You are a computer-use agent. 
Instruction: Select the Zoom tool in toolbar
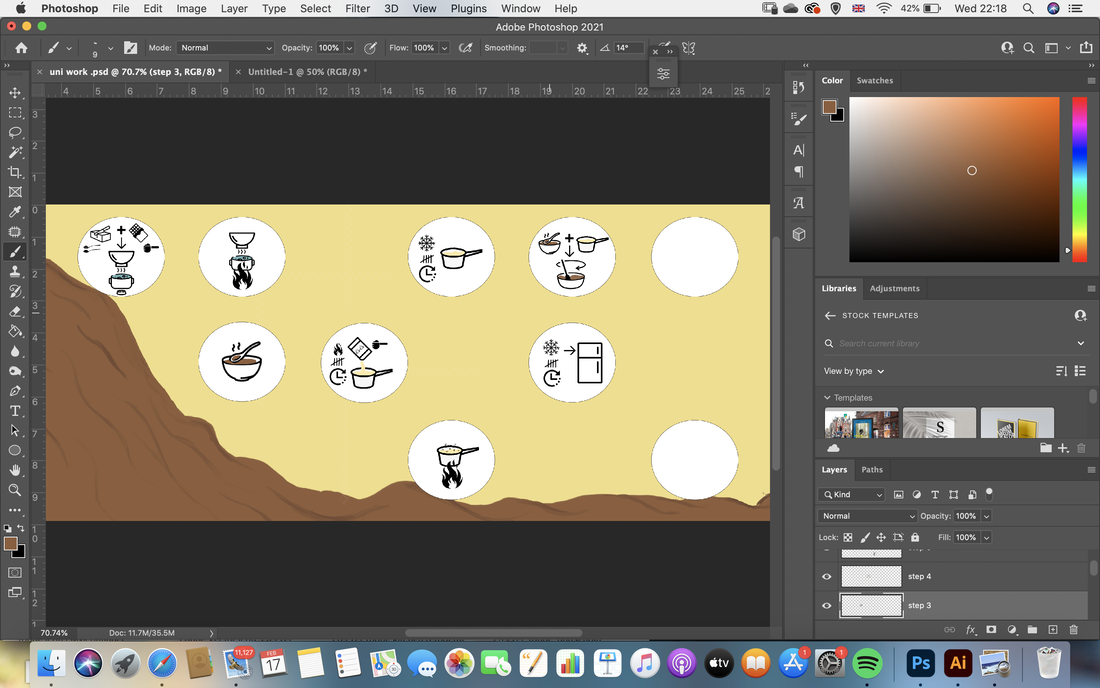coord(15,490)
